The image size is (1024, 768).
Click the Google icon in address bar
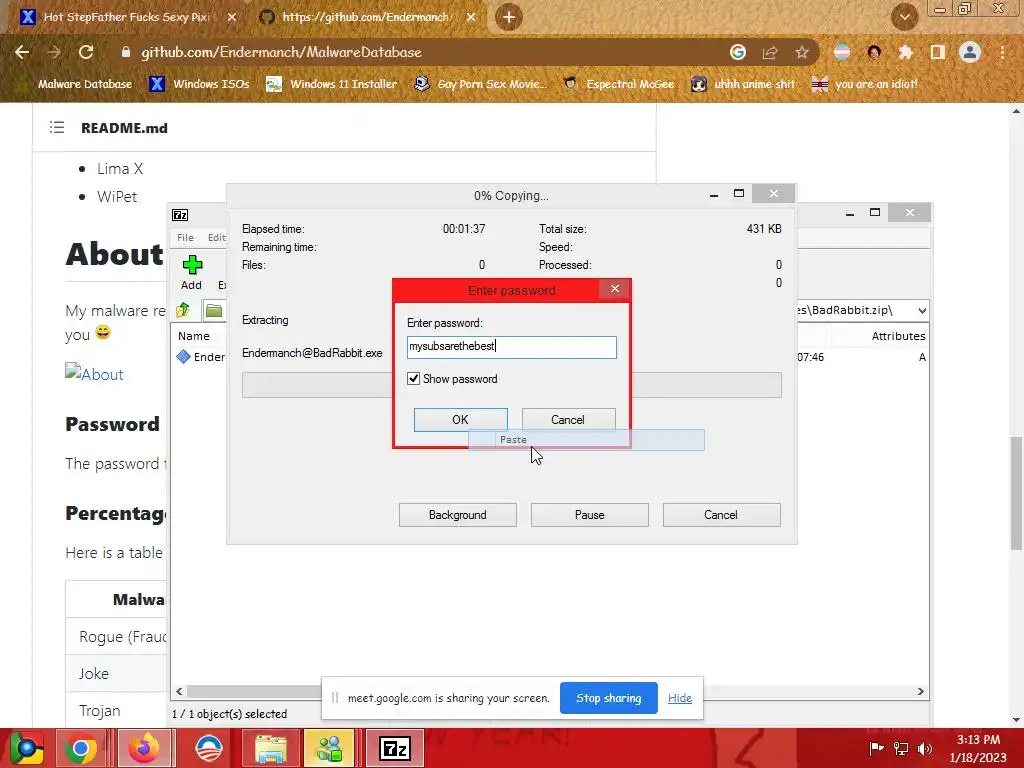click(738, 52)
